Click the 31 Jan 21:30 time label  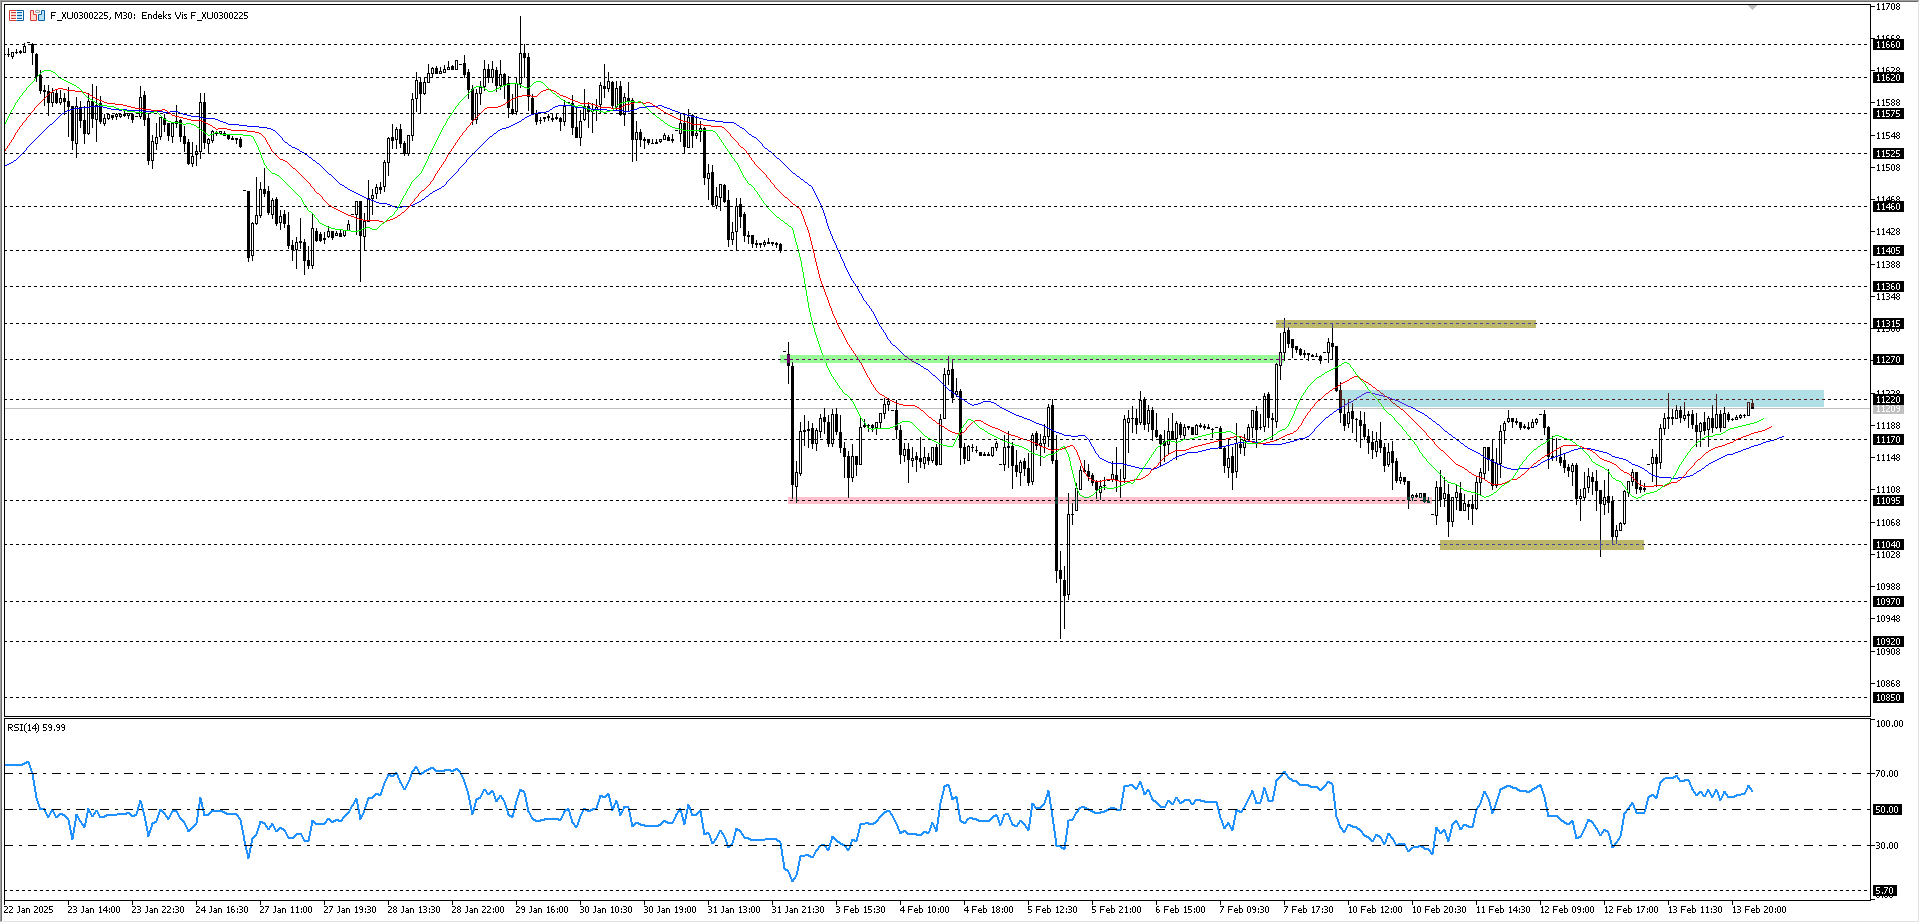point(798,909)
